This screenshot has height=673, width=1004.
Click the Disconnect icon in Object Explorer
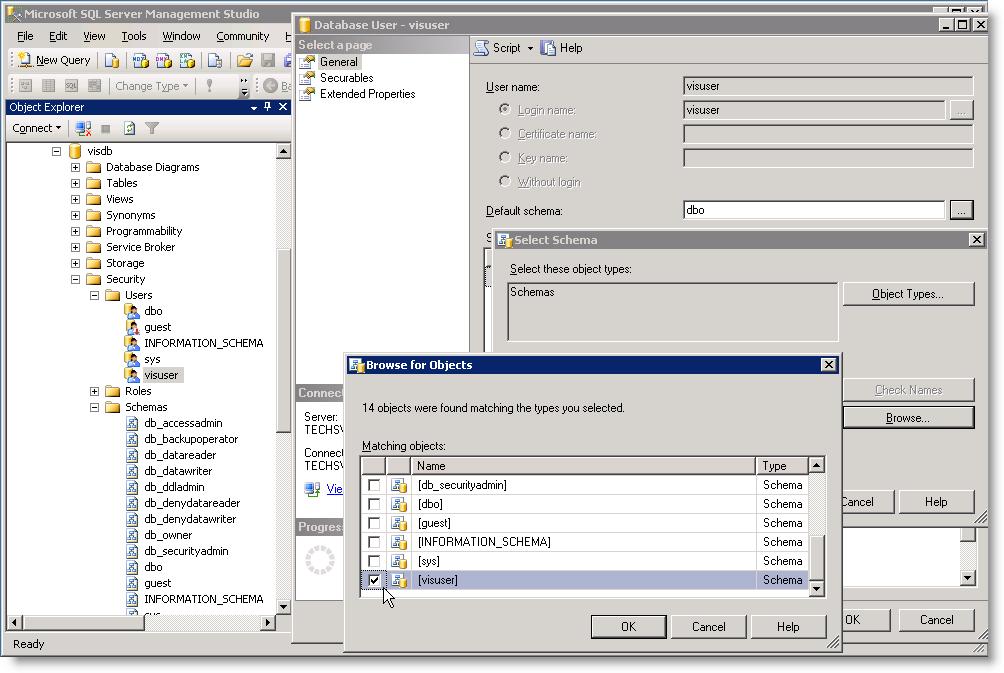83,128
